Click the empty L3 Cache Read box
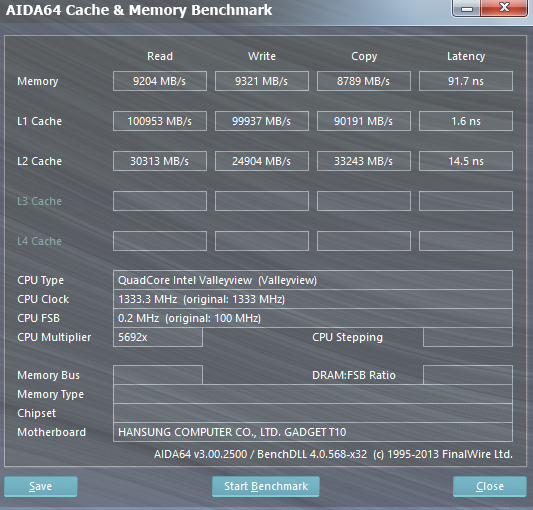 click(160, 201)
